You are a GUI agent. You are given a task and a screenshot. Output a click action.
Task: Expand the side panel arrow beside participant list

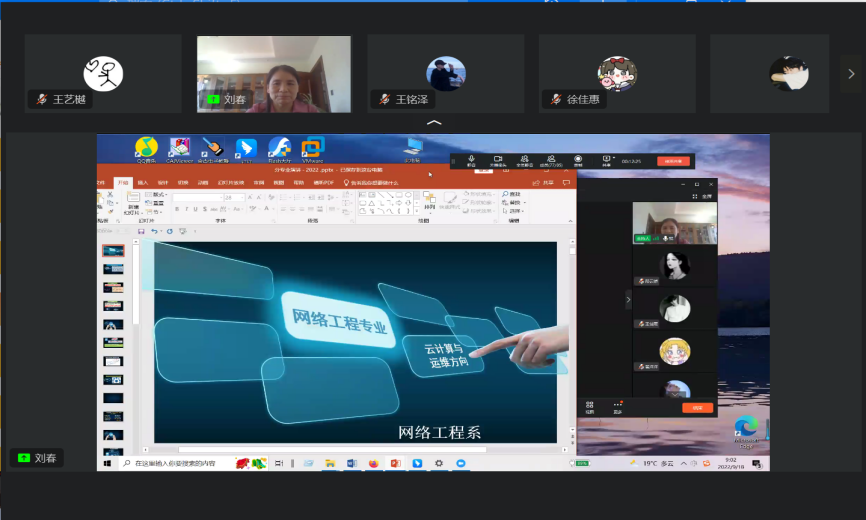(628, 298)
